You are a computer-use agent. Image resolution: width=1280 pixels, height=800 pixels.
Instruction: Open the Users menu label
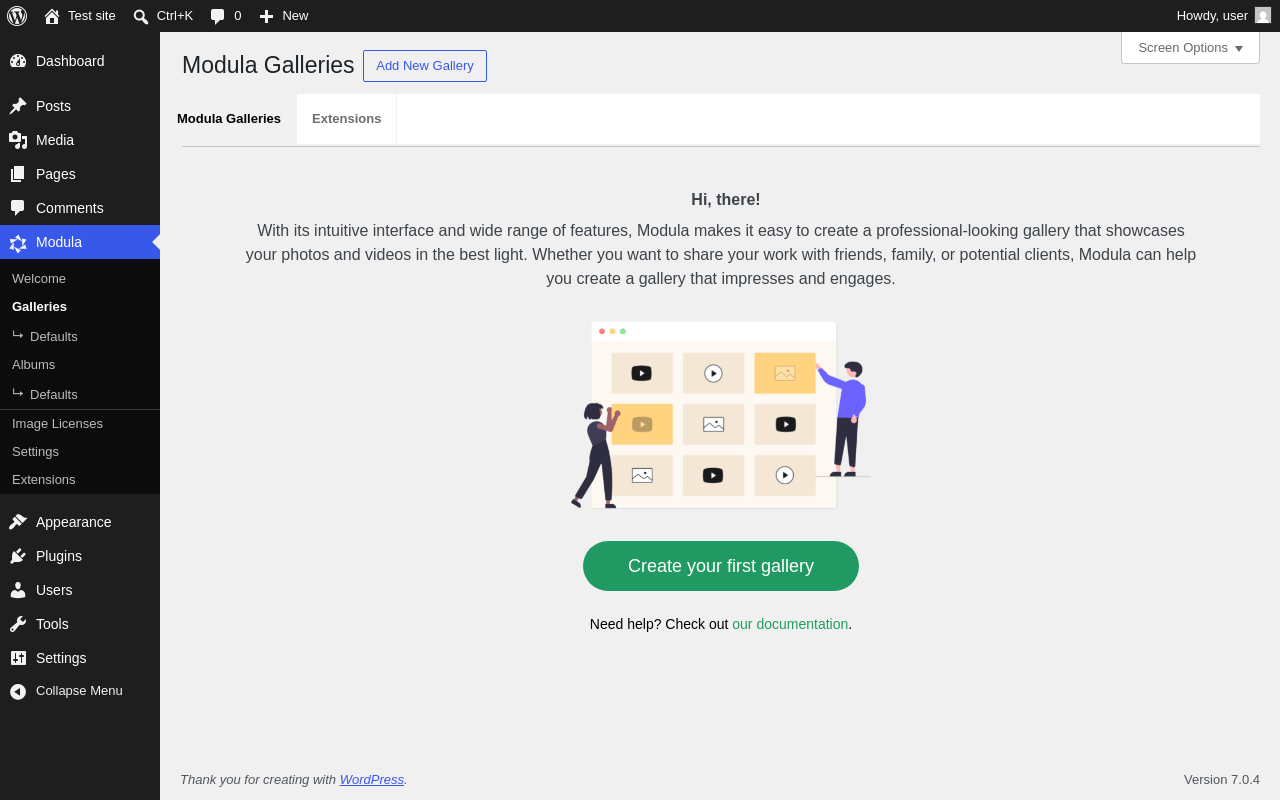54,590
